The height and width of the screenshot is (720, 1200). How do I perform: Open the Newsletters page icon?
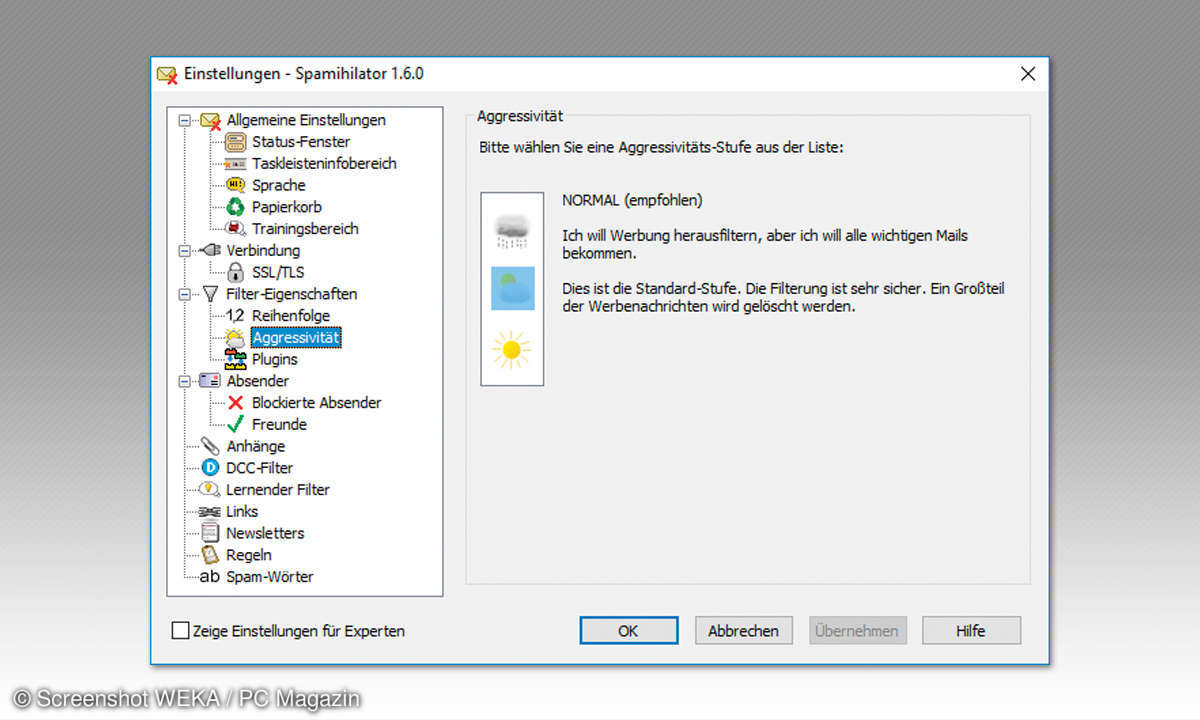click(x=210, y=533)
